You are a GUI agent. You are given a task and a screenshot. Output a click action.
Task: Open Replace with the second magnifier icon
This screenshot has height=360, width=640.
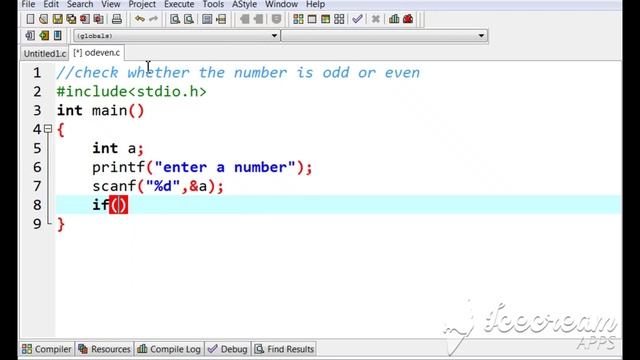pyautogui.click(x=189, y=19)
